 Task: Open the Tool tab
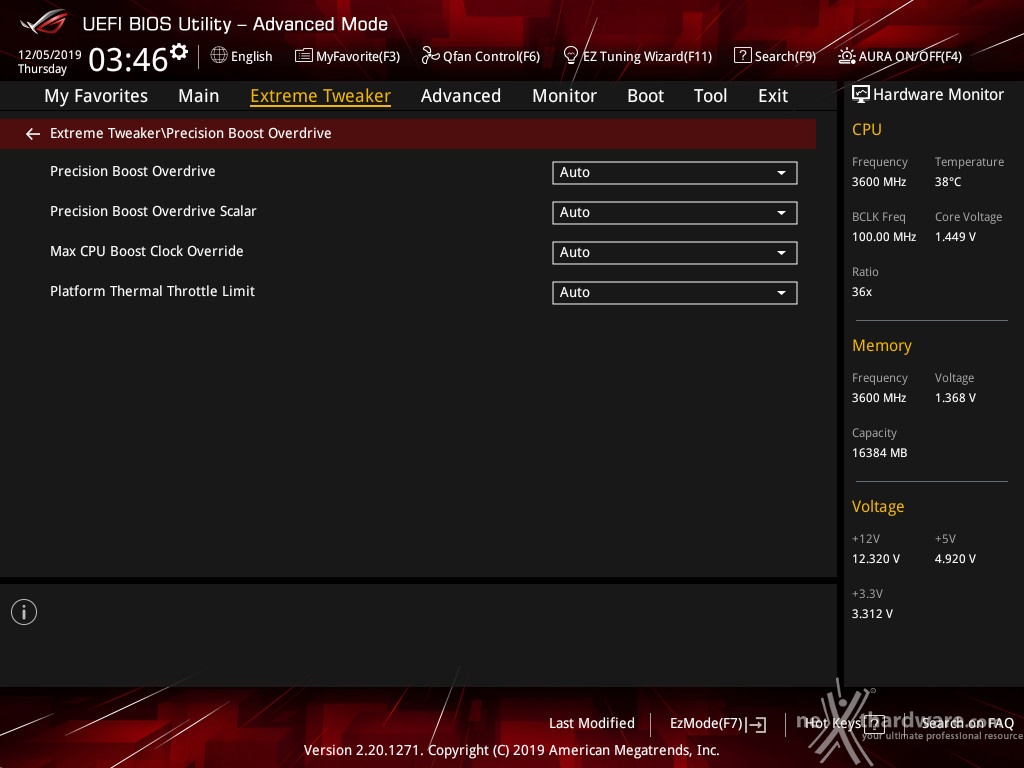[x=711, y=96]
